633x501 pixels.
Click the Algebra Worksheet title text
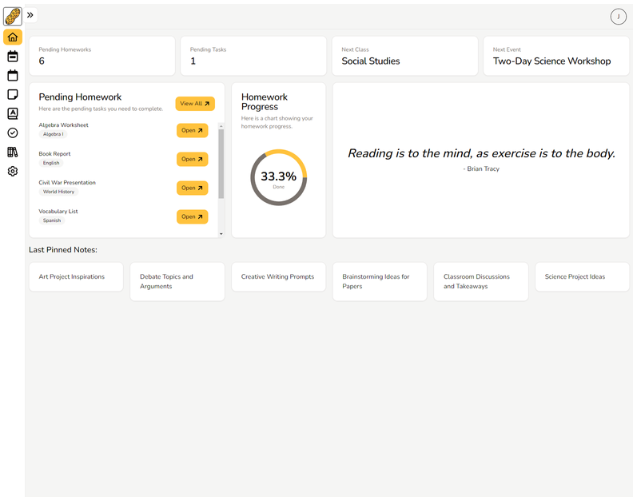click(x=63, y=125)
